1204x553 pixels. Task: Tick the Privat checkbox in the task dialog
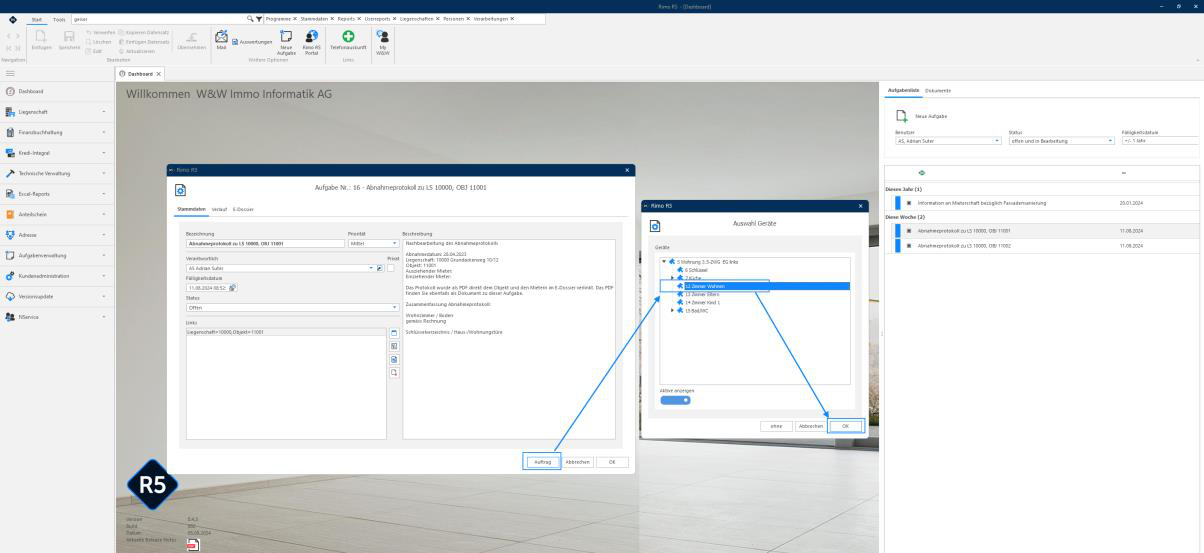coord(391,268)
